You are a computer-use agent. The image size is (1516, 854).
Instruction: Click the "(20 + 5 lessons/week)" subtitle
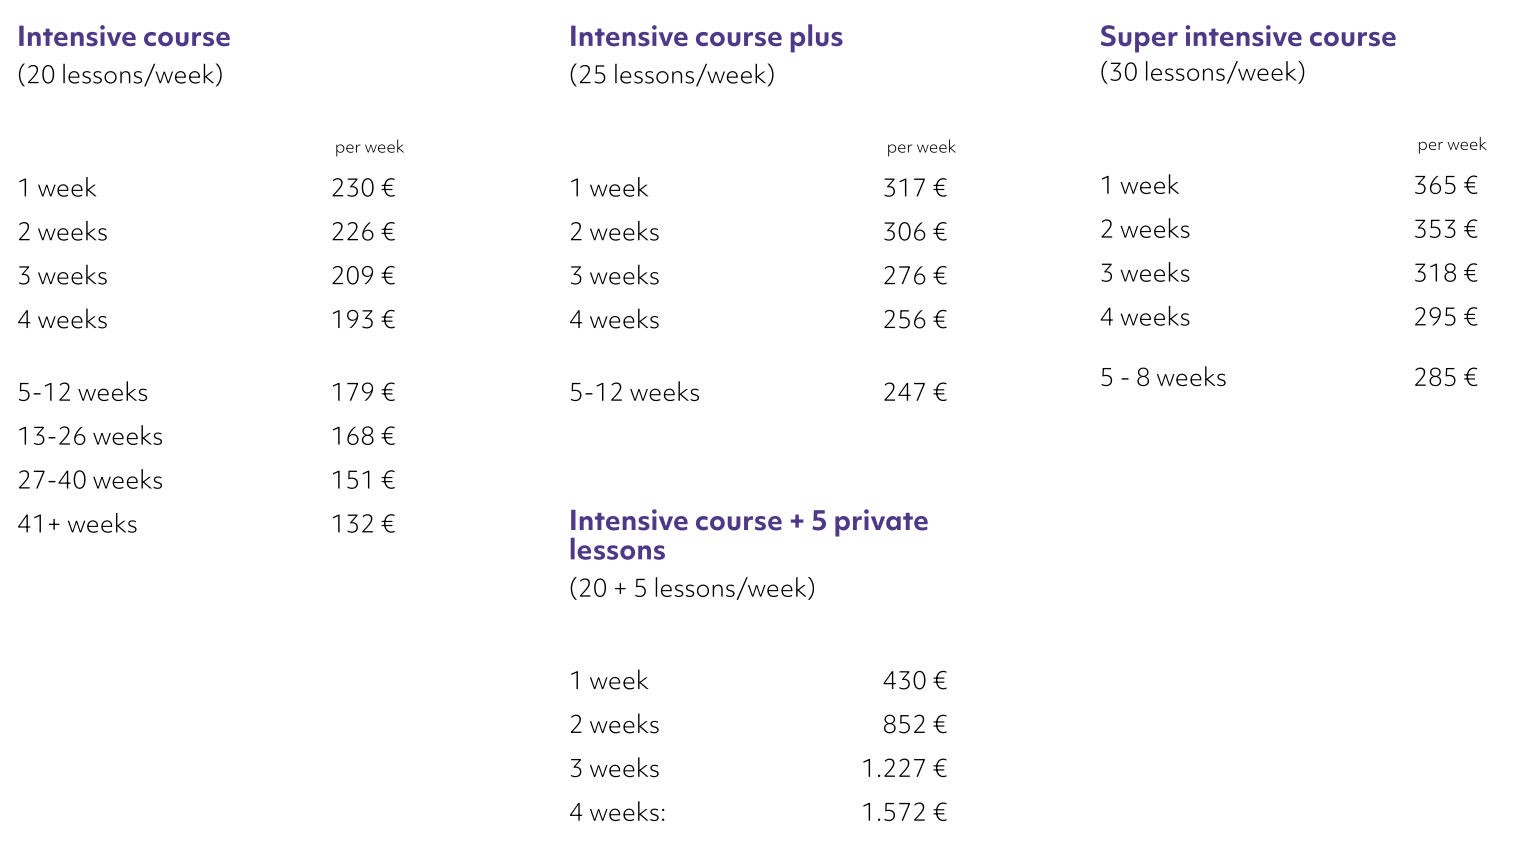point(692,588)
